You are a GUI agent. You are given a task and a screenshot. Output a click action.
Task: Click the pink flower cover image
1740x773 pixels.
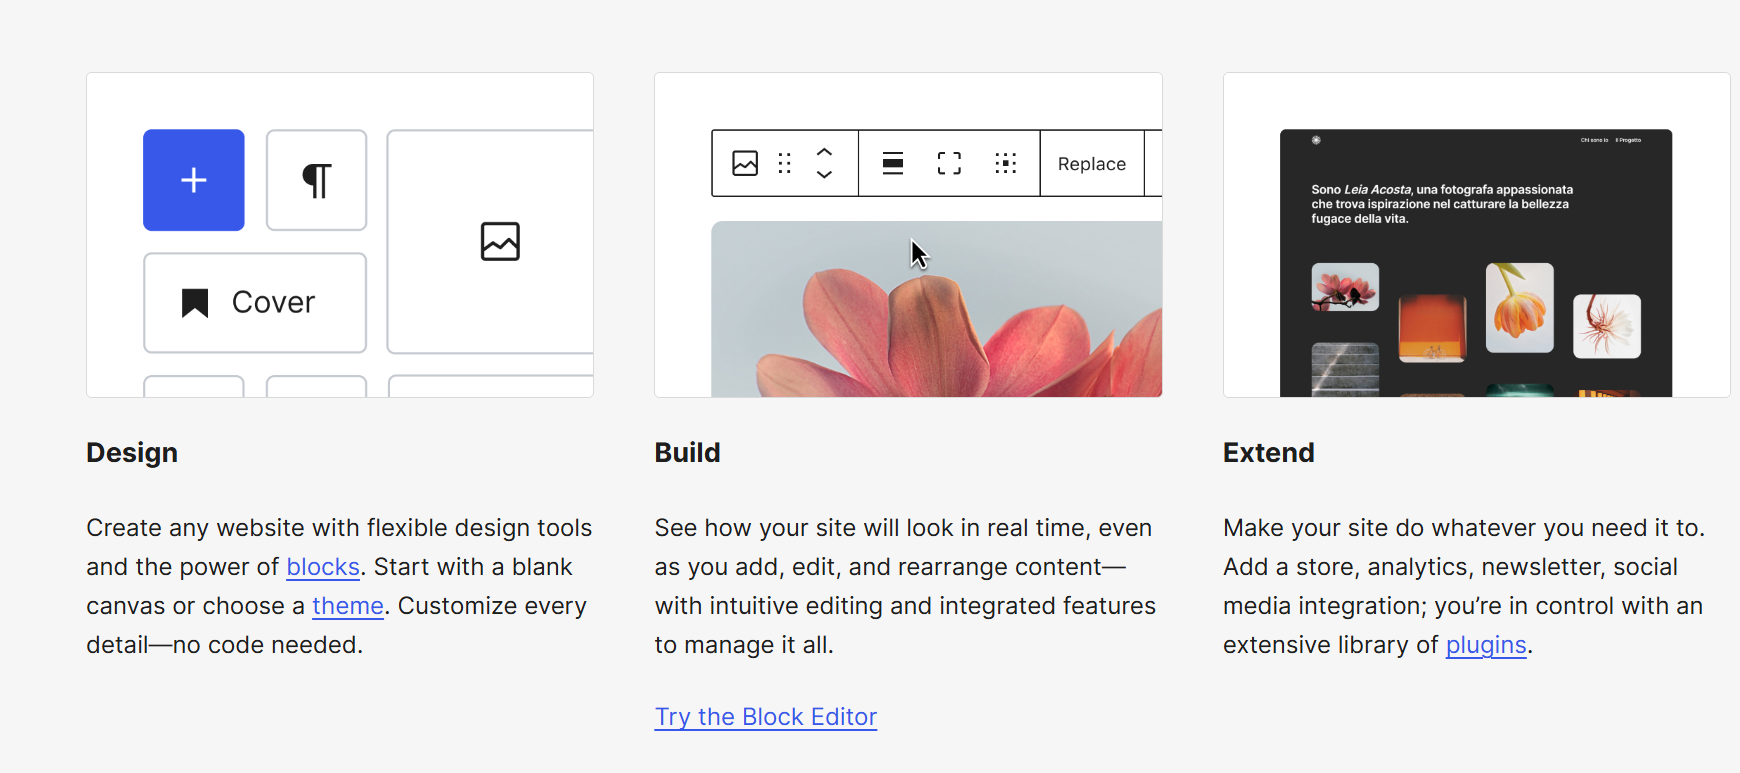click(x=937, y=309)
